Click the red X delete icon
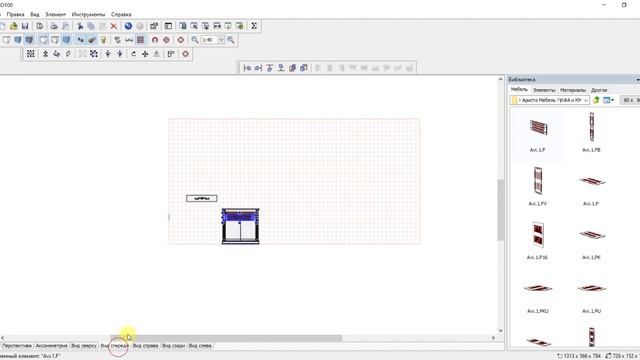The height and width of the screenshot is (360, 640). click(113, 26)
